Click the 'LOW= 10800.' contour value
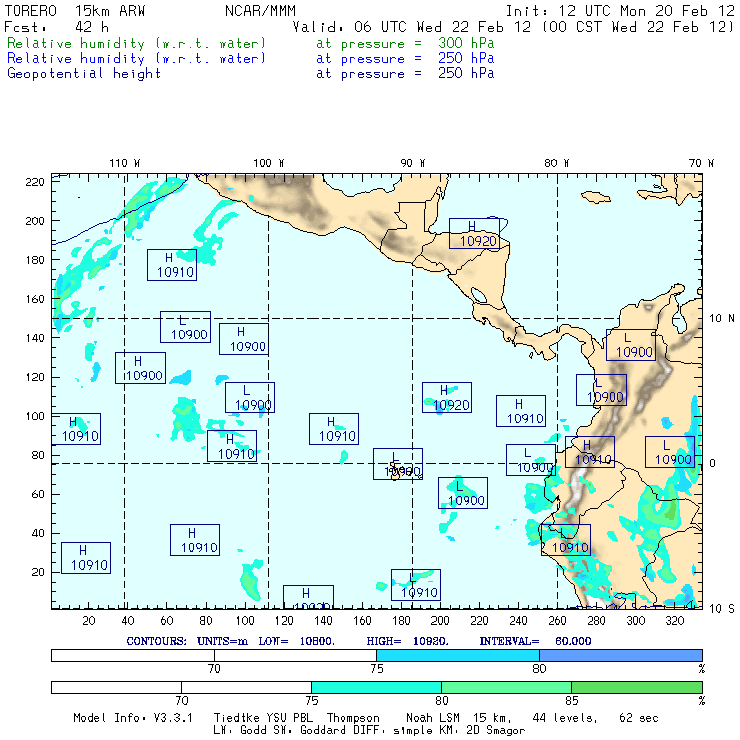The height and width of the screenshot is (740, 740). tap(296, 641)
